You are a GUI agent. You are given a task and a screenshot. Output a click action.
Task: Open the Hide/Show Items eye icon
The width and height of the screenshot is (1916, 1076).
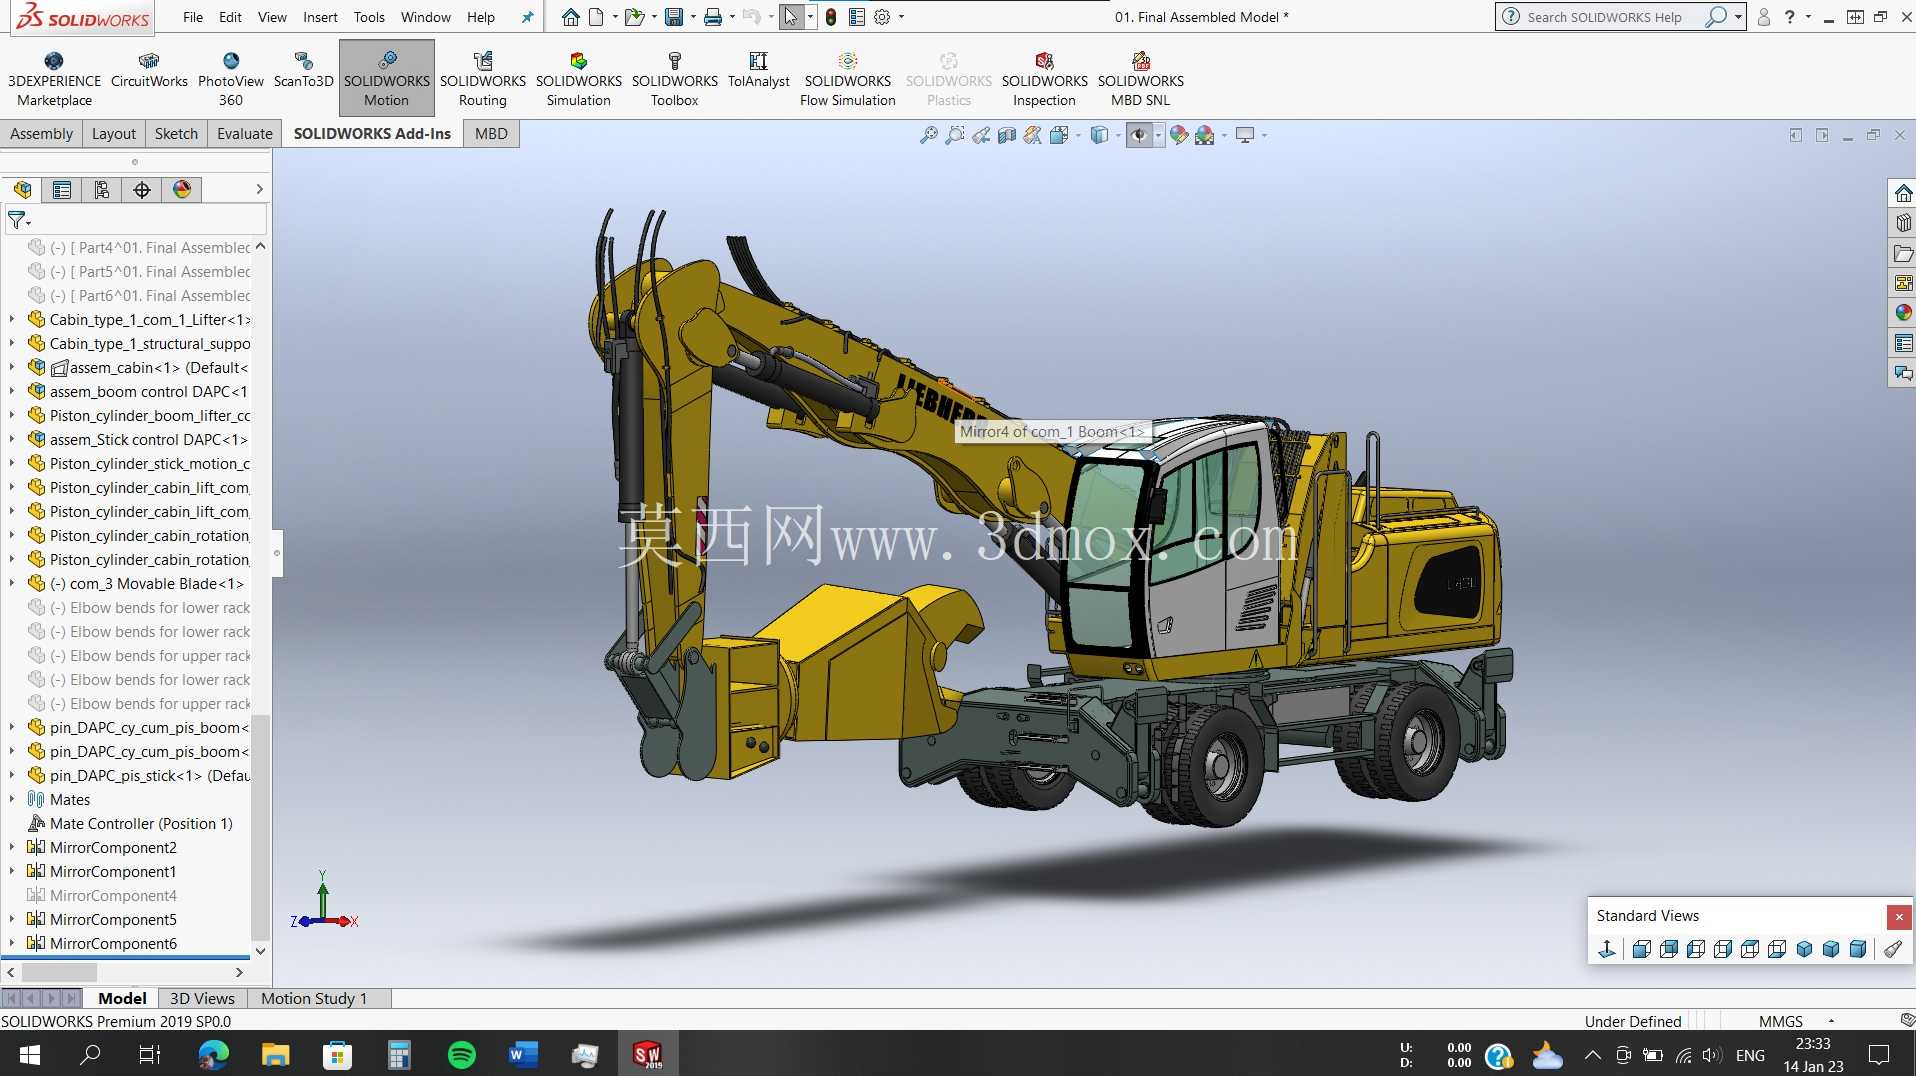1139,135
